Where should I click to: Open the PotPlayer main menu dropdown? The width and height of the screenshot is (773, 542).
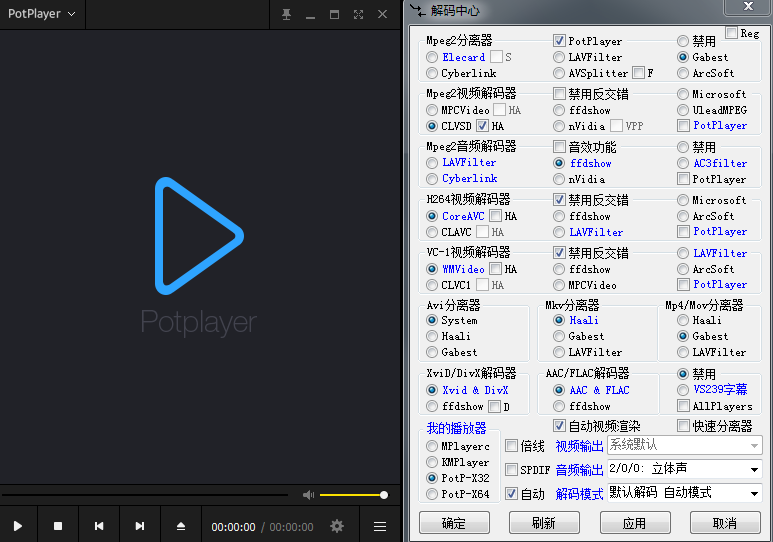pos(41,14)
